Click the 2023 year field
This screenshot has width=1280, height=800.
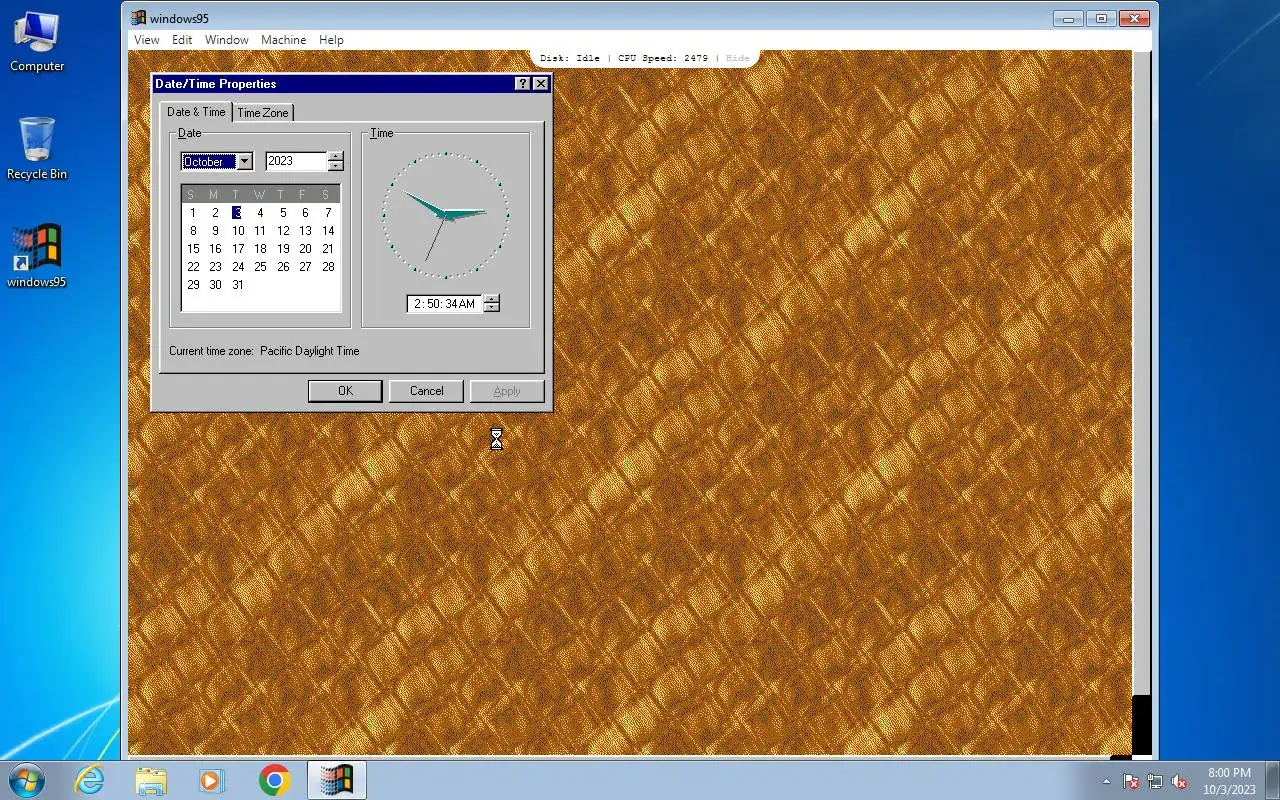point(296,161)
